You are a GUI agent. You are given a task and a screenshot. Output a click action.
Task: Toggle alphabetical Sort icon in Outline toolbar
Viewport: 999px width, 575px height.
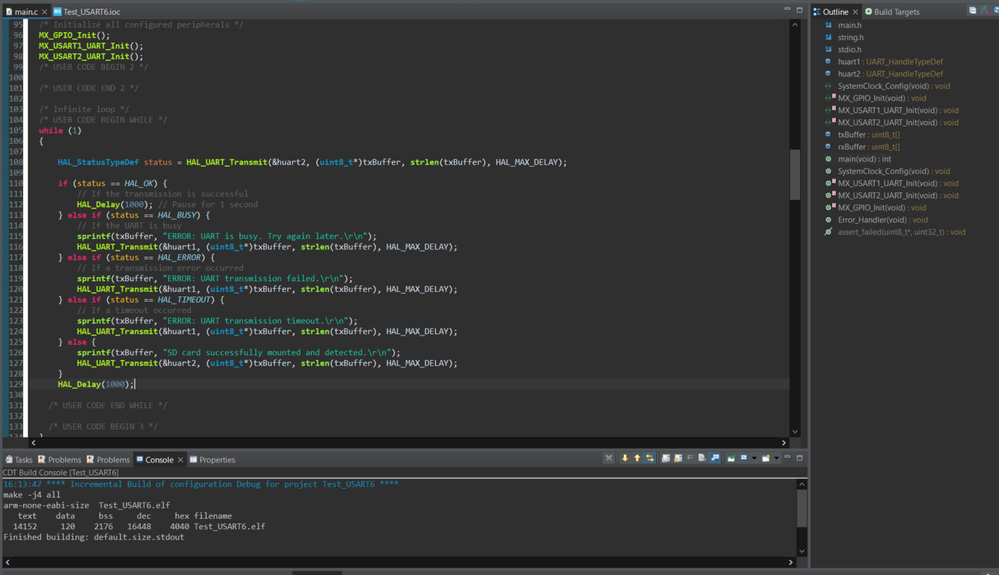tap(985, 10)
